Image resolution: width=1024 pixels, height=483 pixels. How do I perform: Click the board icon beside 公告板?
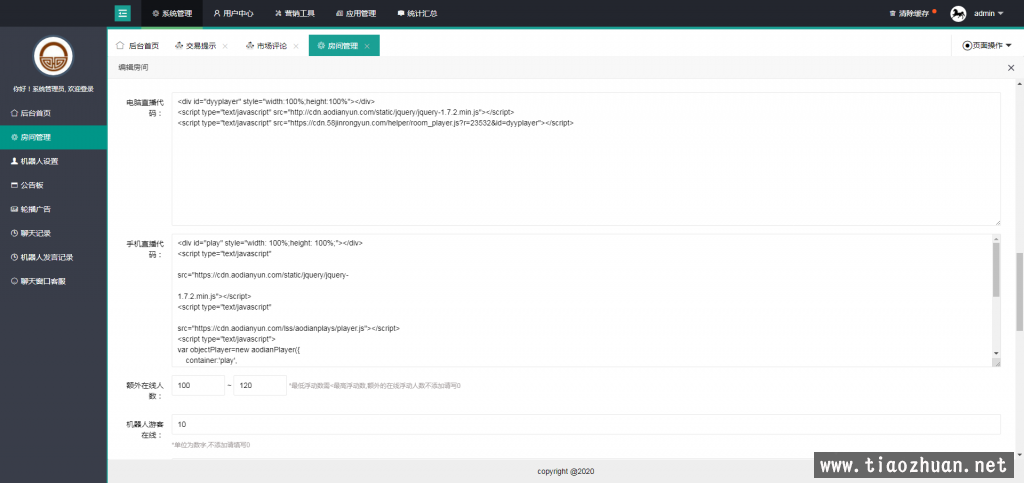(14, 185)
